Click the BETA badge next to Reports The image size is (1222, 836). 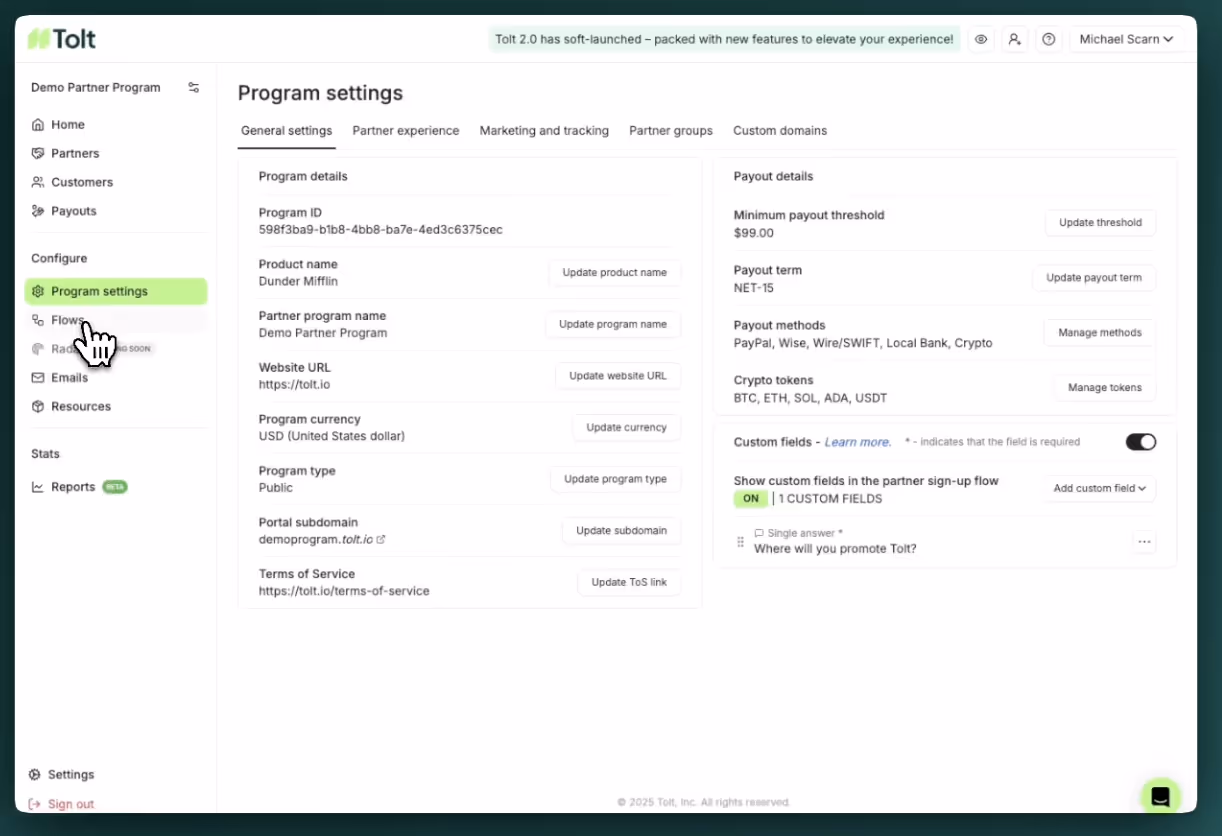coord(115,487)
